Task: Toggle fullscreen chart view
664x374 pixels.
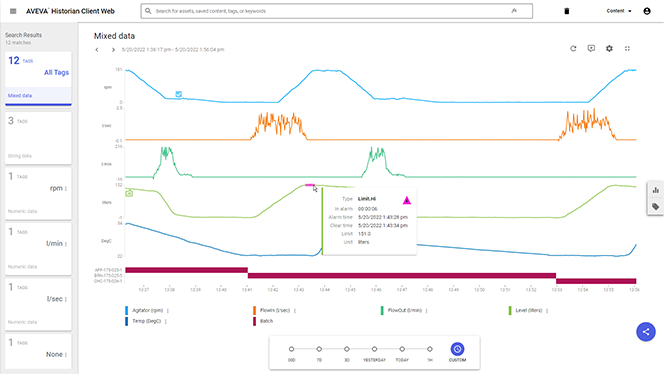Action: [x=627, y=49]
